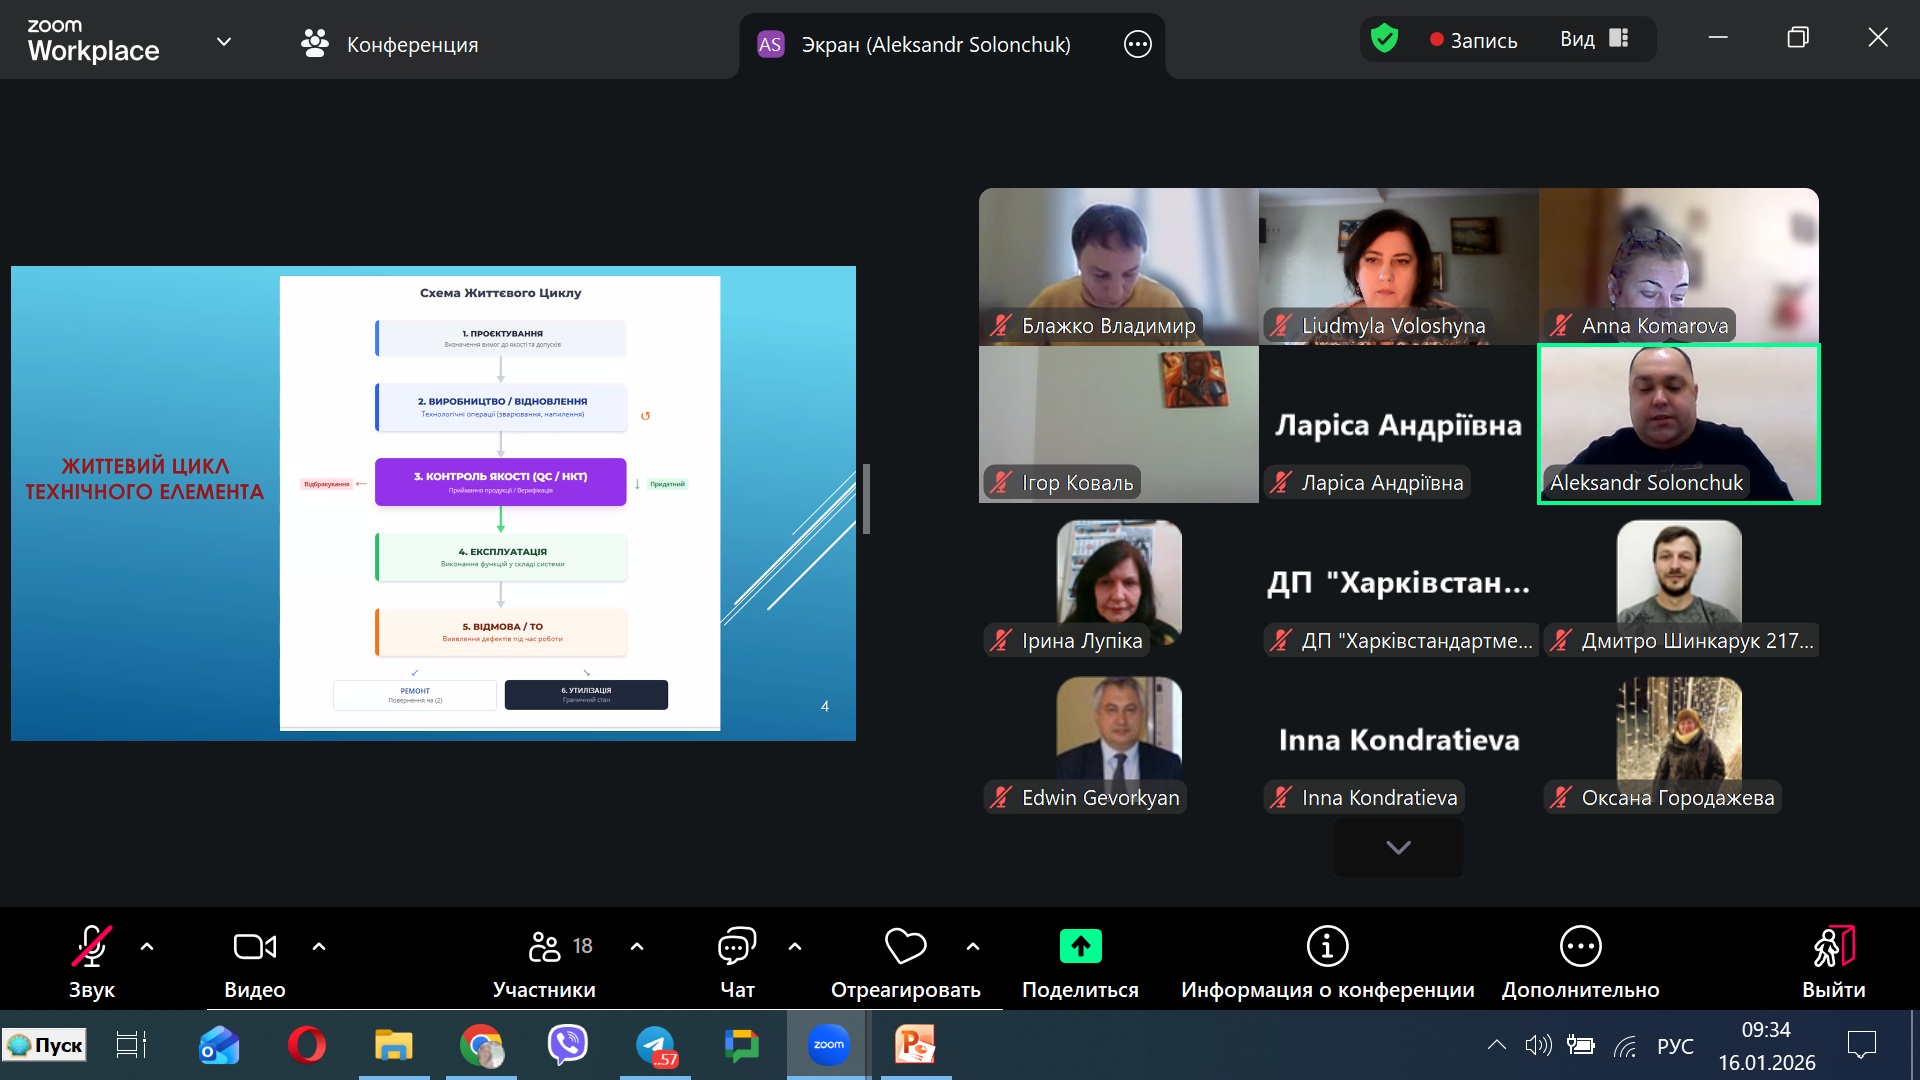
Task: Open the Chat panel icon
Action: coord(737,946)
